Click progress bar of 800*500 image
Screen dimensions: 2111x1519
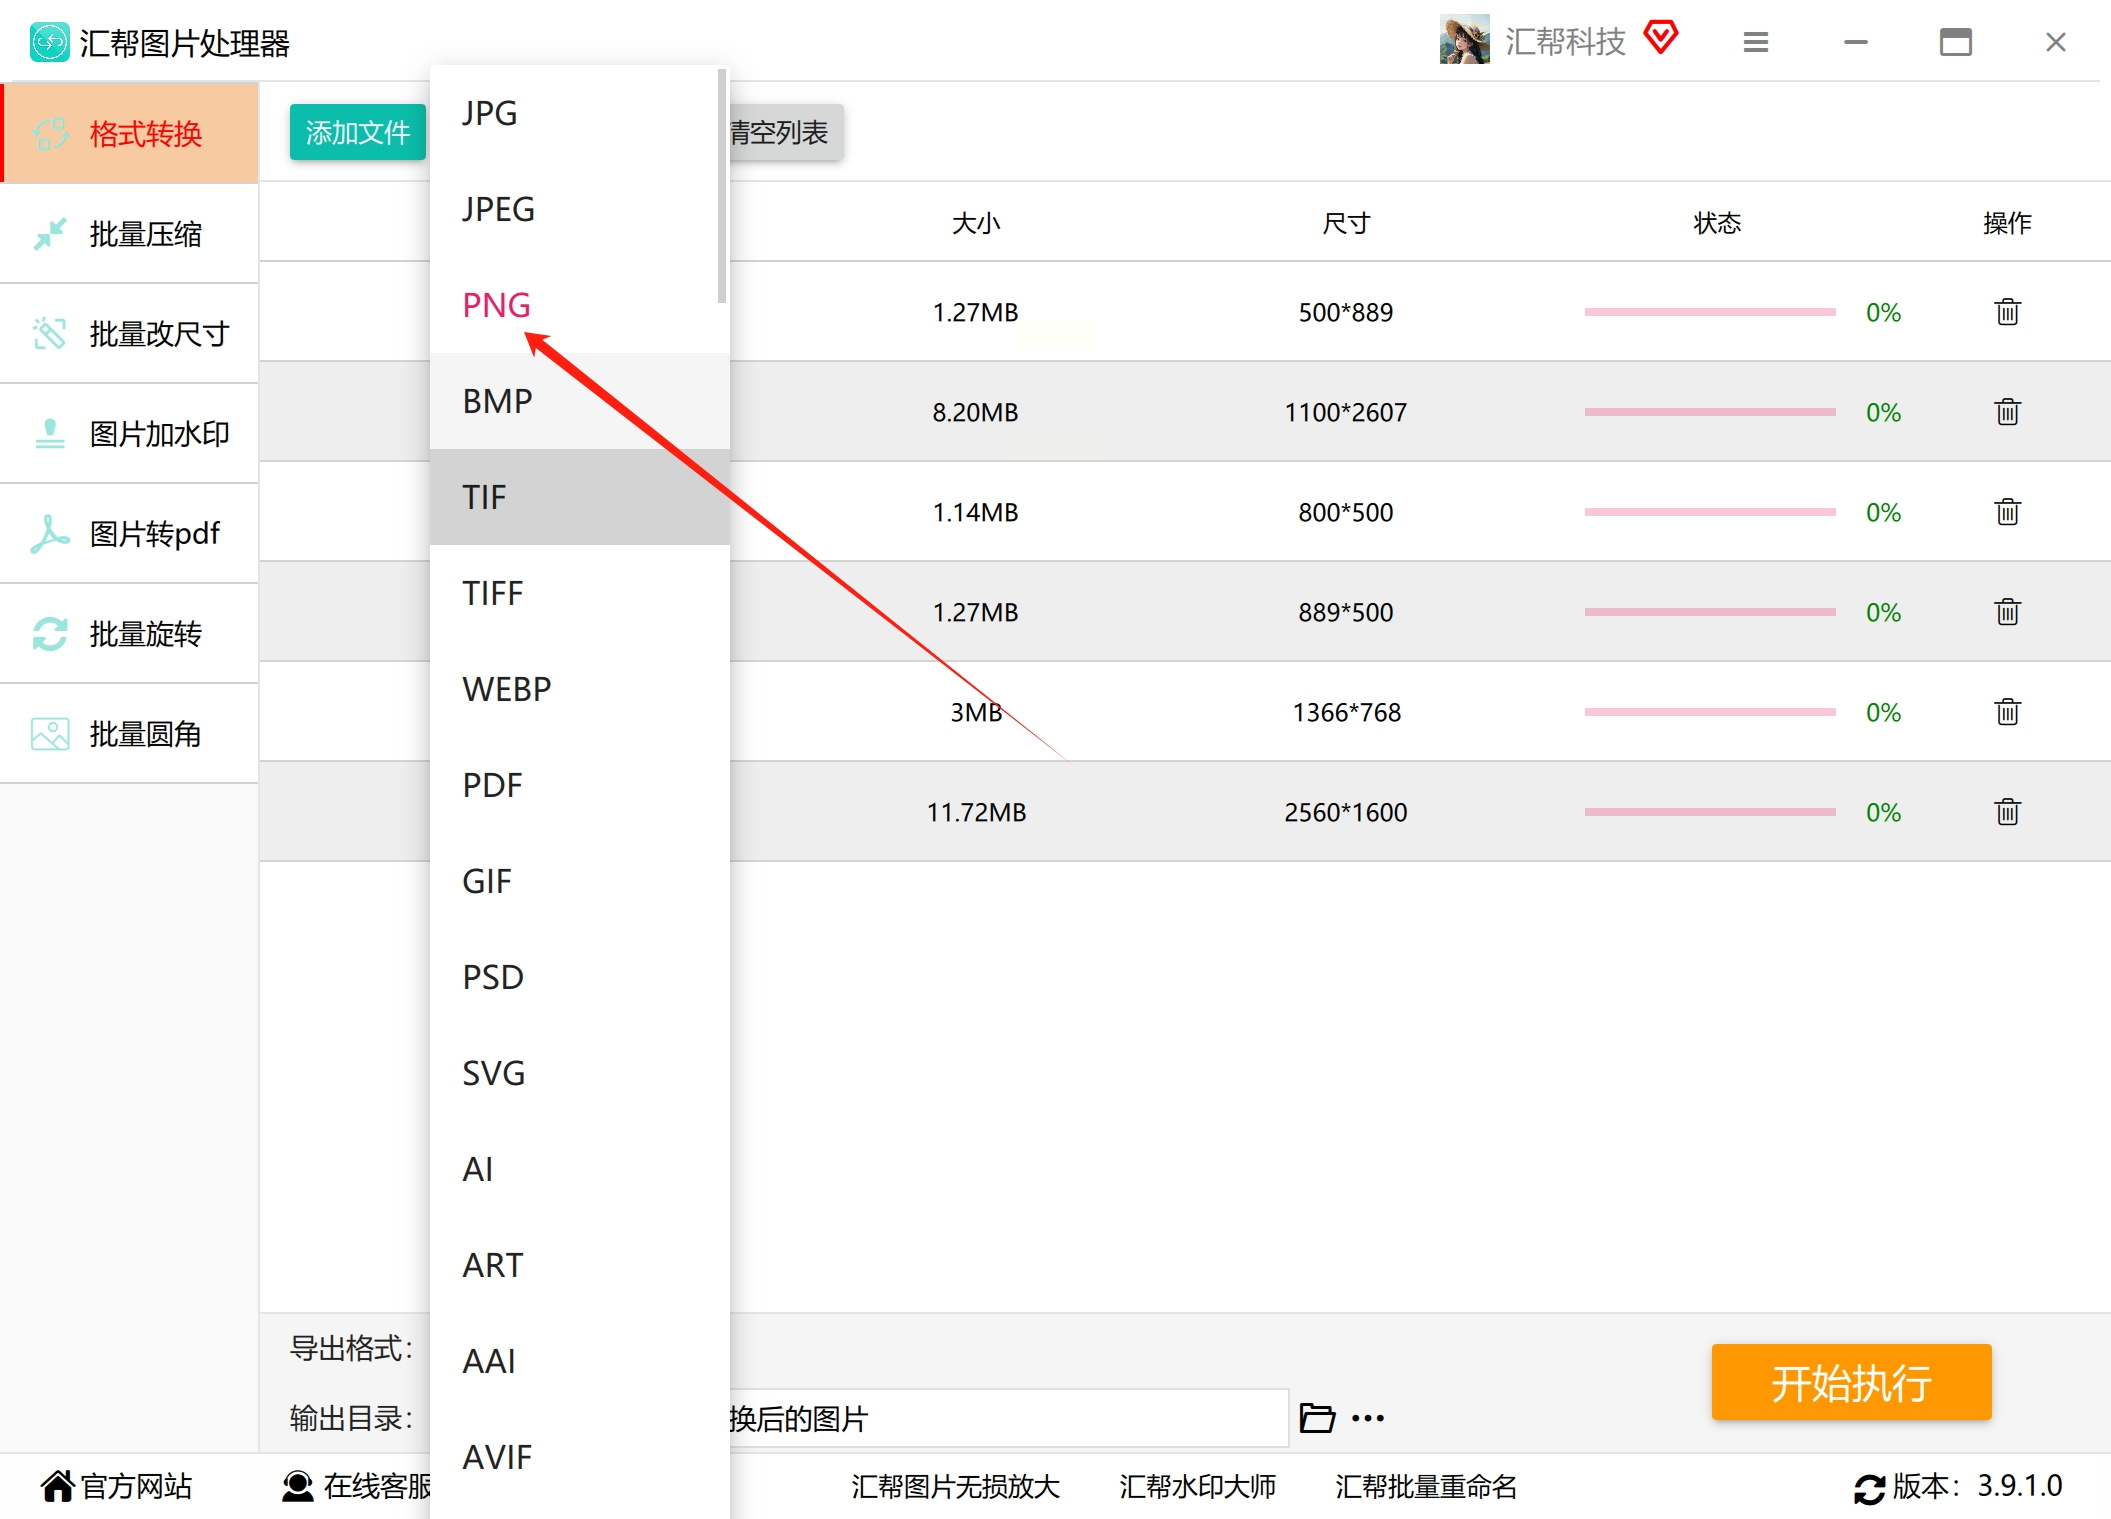coord(1710,512)
